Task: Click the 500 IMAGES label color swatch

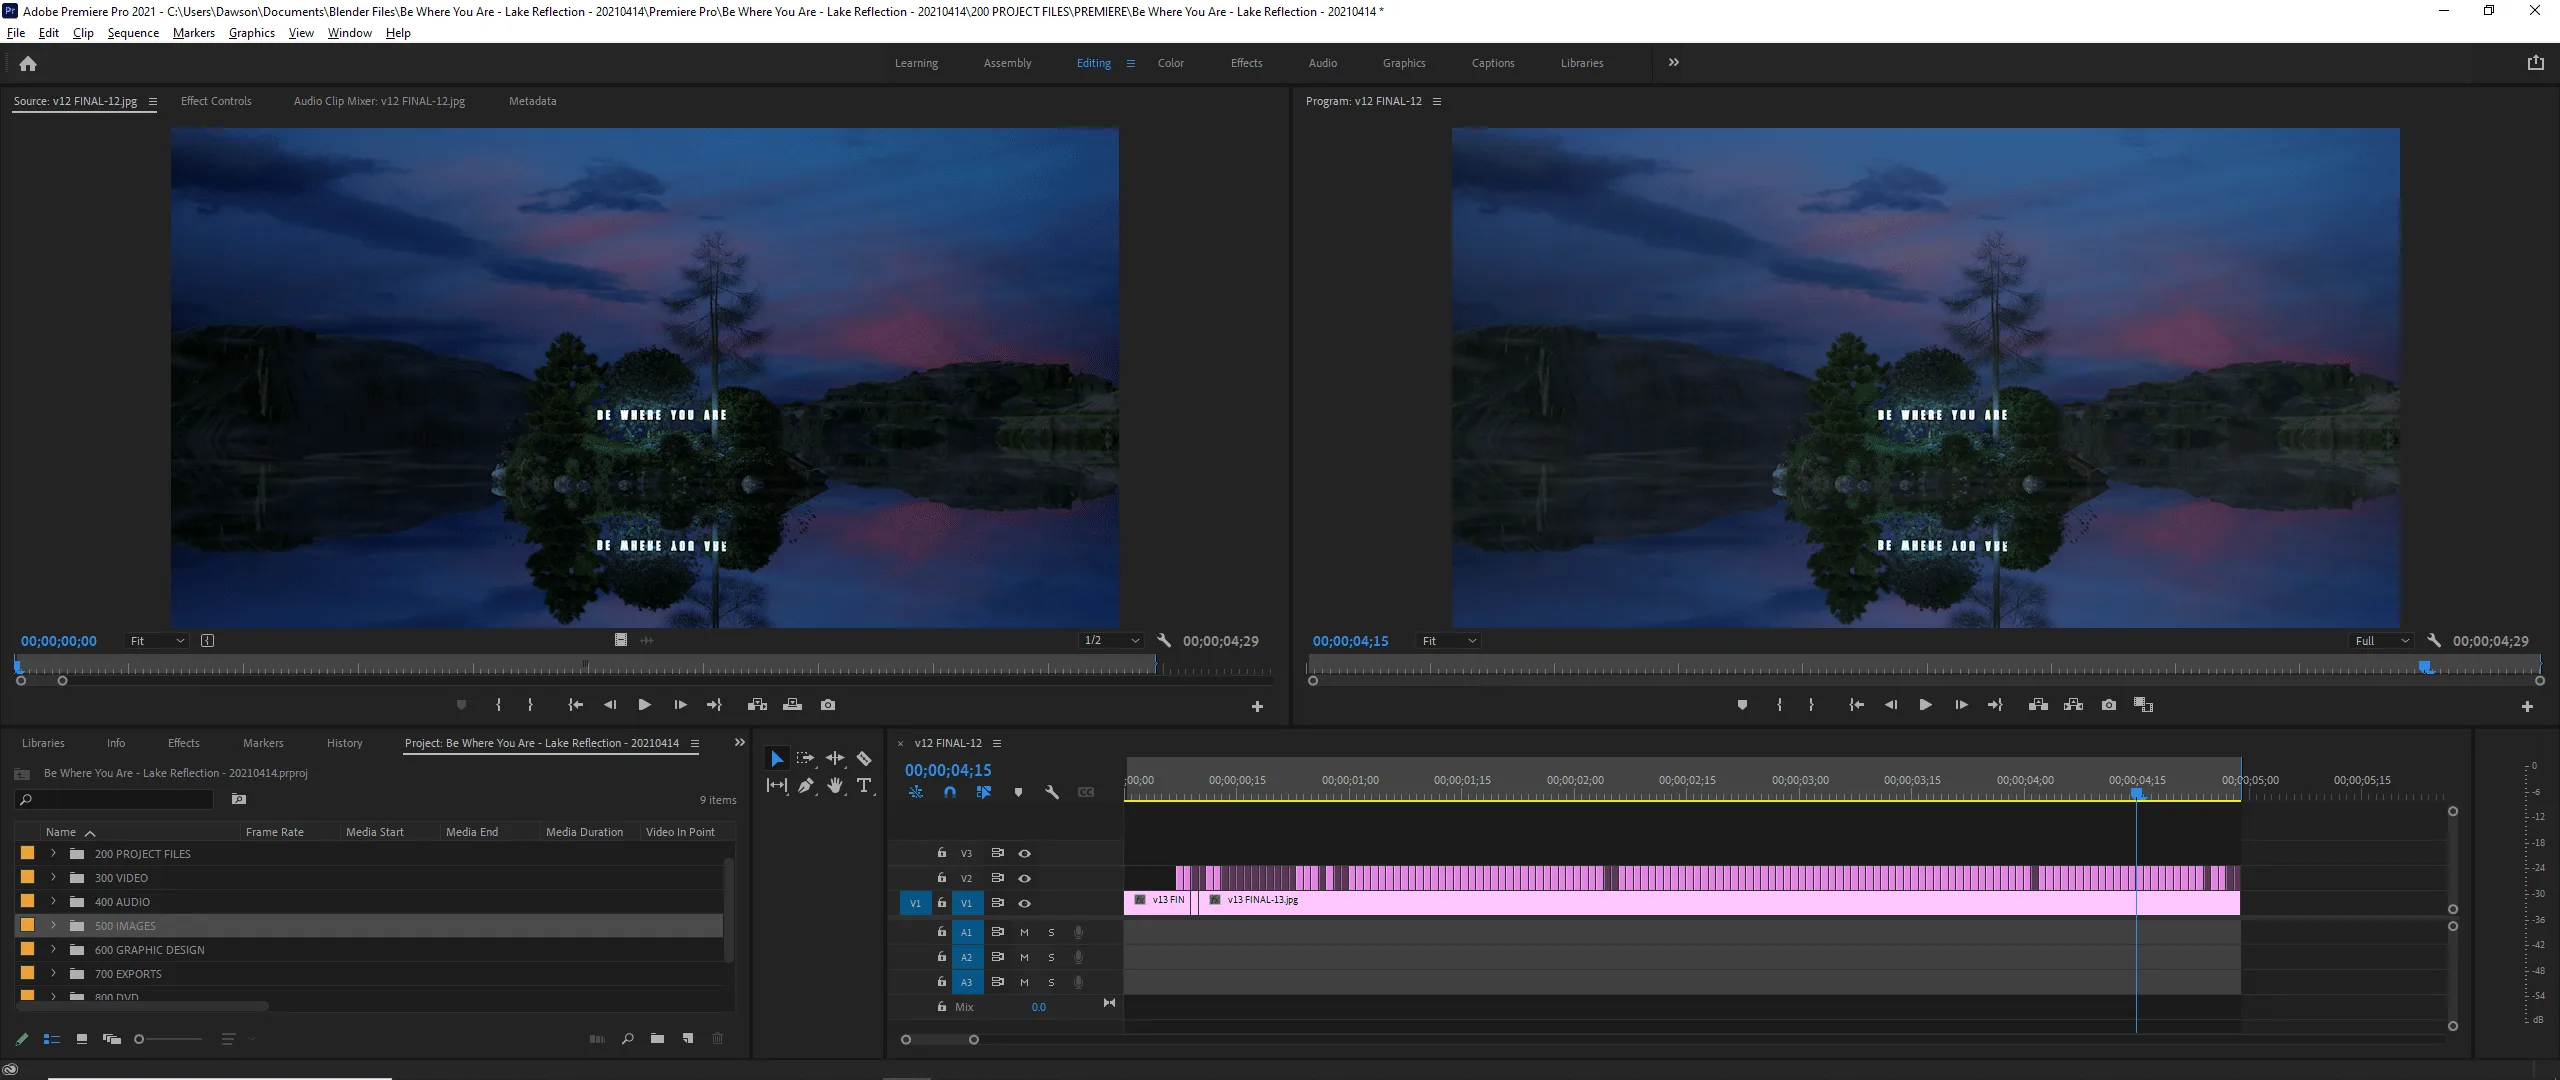Action: coord(27,925)
